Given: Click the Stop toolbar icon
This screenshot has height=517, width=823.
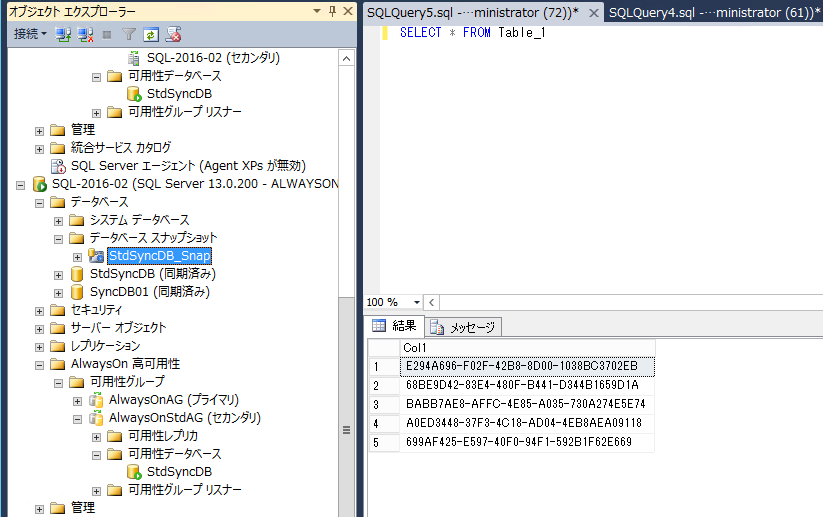Looking at the screenshot, I should tap(107, 35).
